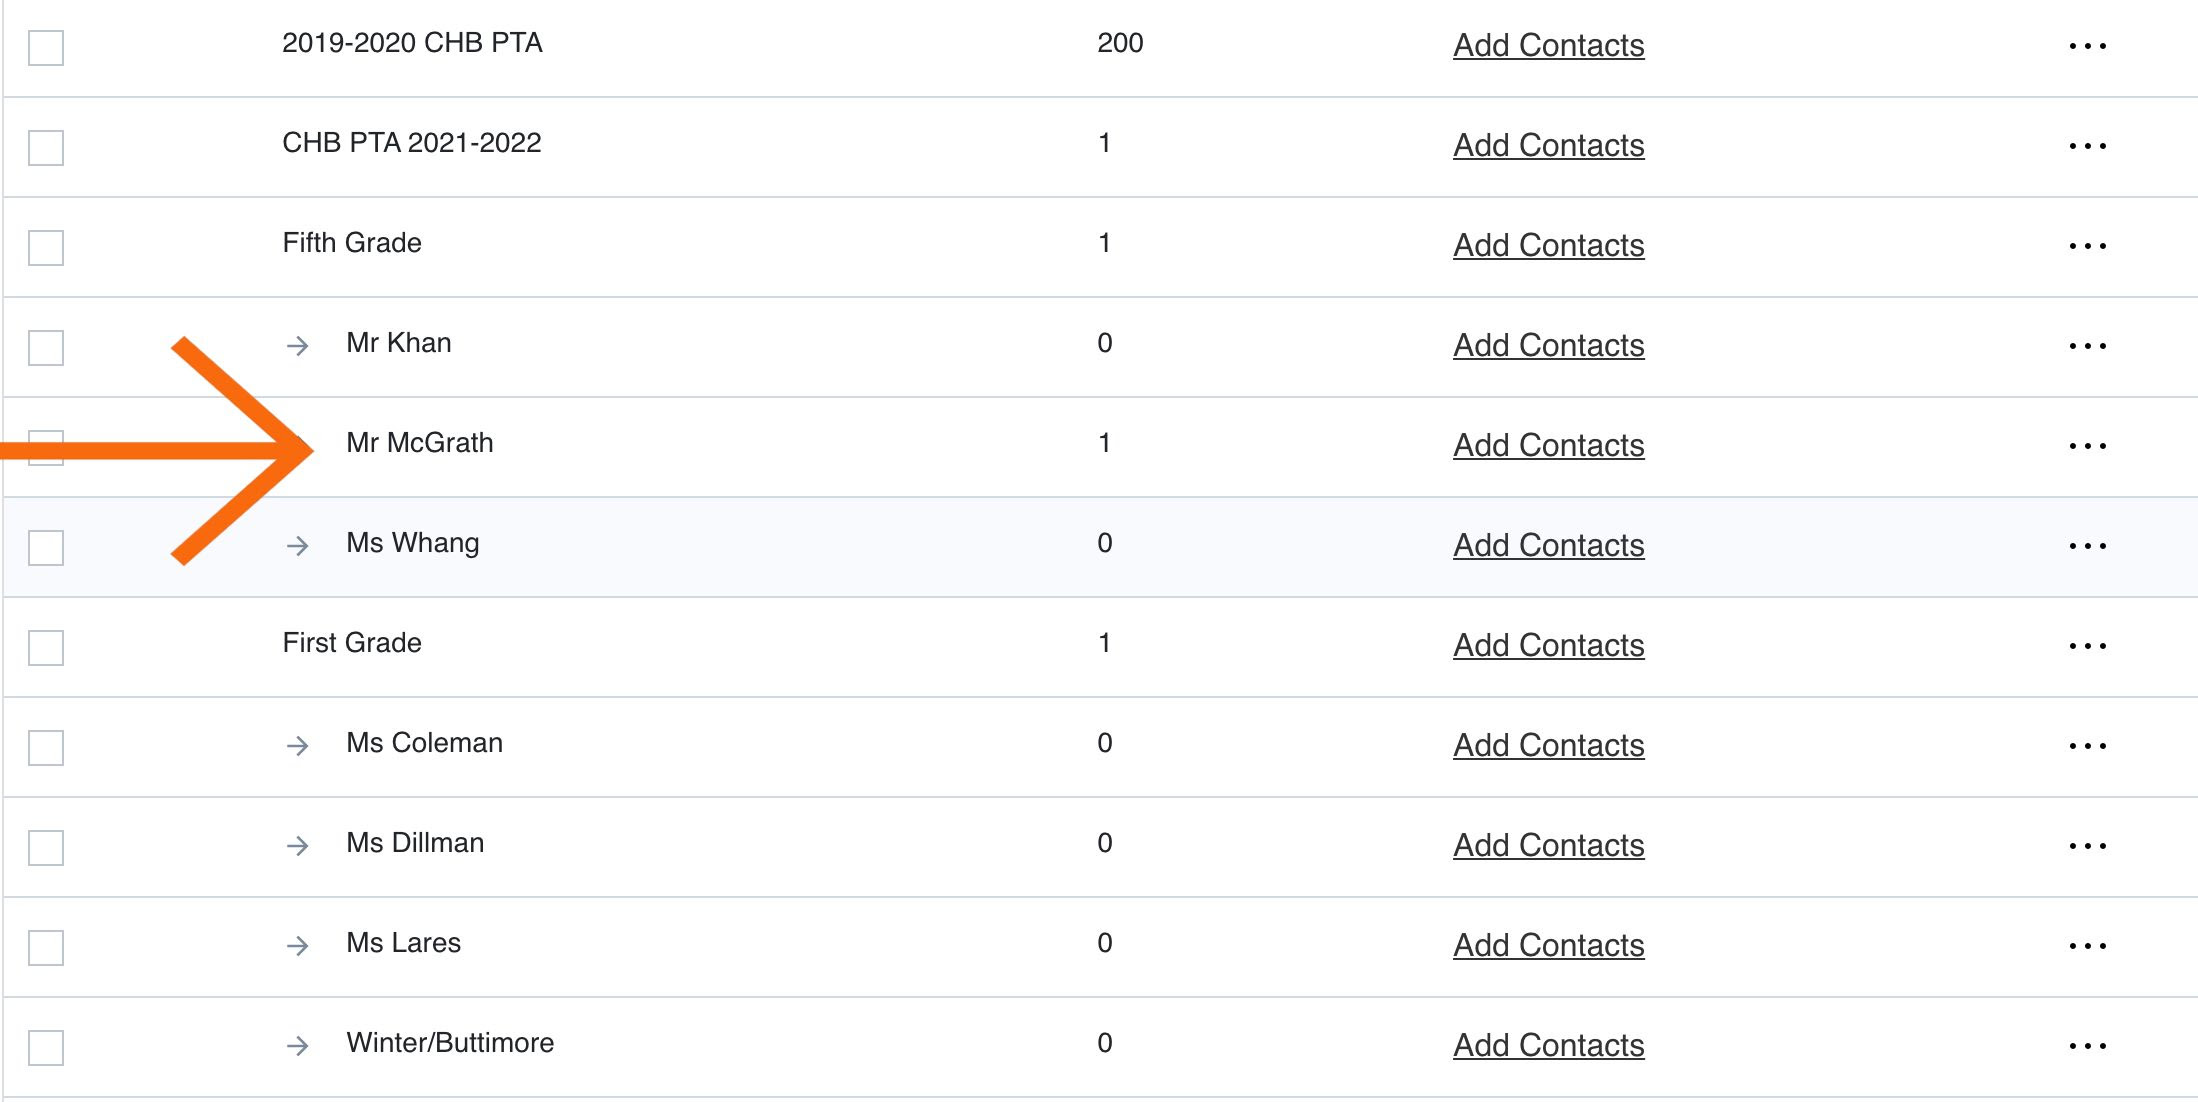
Task: Click the arrow icon next to Ms Lares
Action: coord(297,946)
